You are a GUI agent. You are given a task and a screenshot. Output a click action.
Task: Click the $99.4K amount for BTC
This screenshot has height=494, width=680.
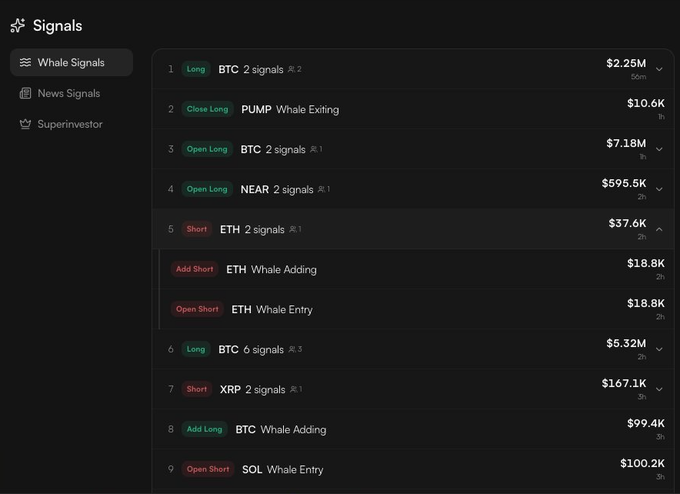tap(645, 423)
